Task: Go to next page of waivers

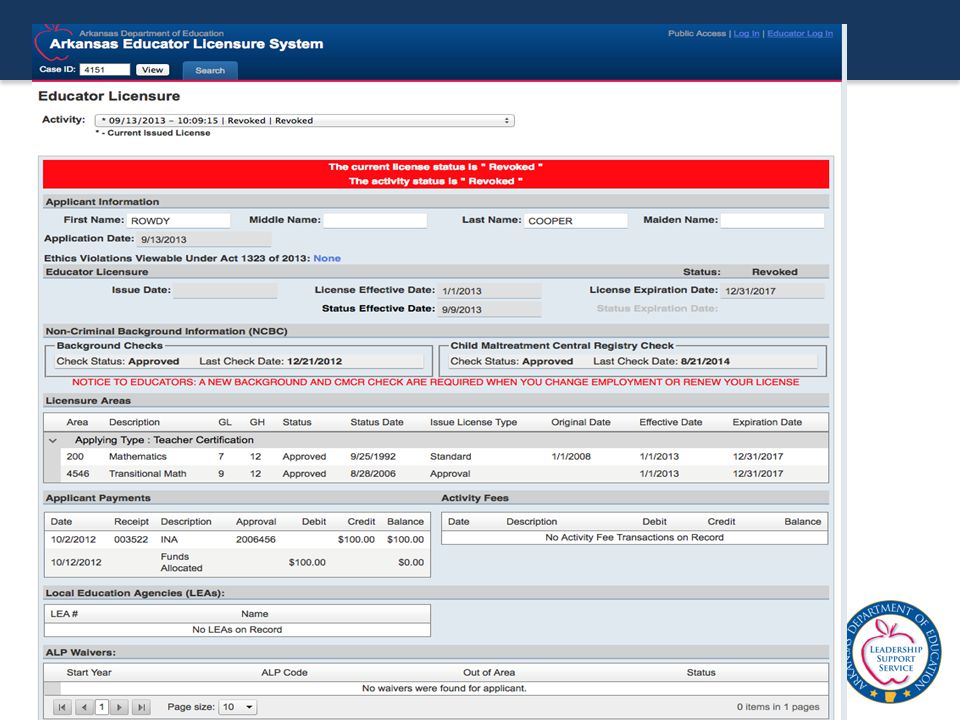Action: pyautogui.click(x=119, y=707)
